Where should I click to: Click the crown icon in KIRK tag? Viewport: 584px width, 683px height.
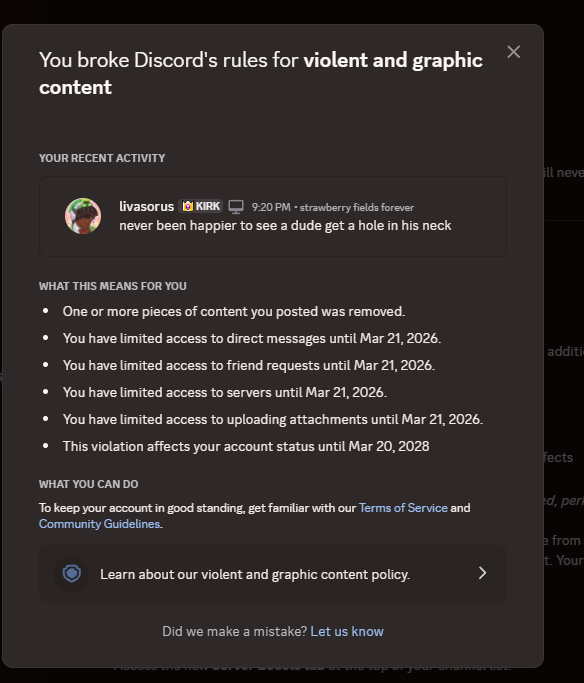(x=187, y=206)
